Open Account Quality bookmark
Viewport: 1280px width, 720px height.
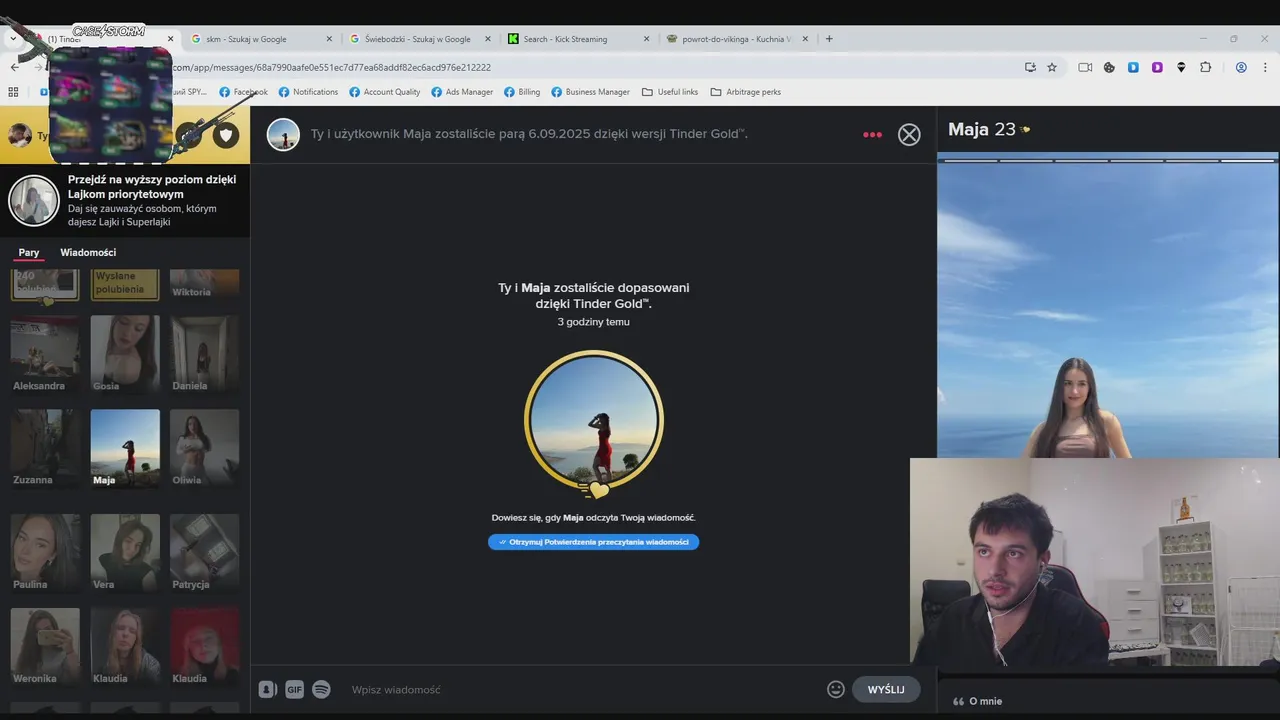tap(384, 92)
